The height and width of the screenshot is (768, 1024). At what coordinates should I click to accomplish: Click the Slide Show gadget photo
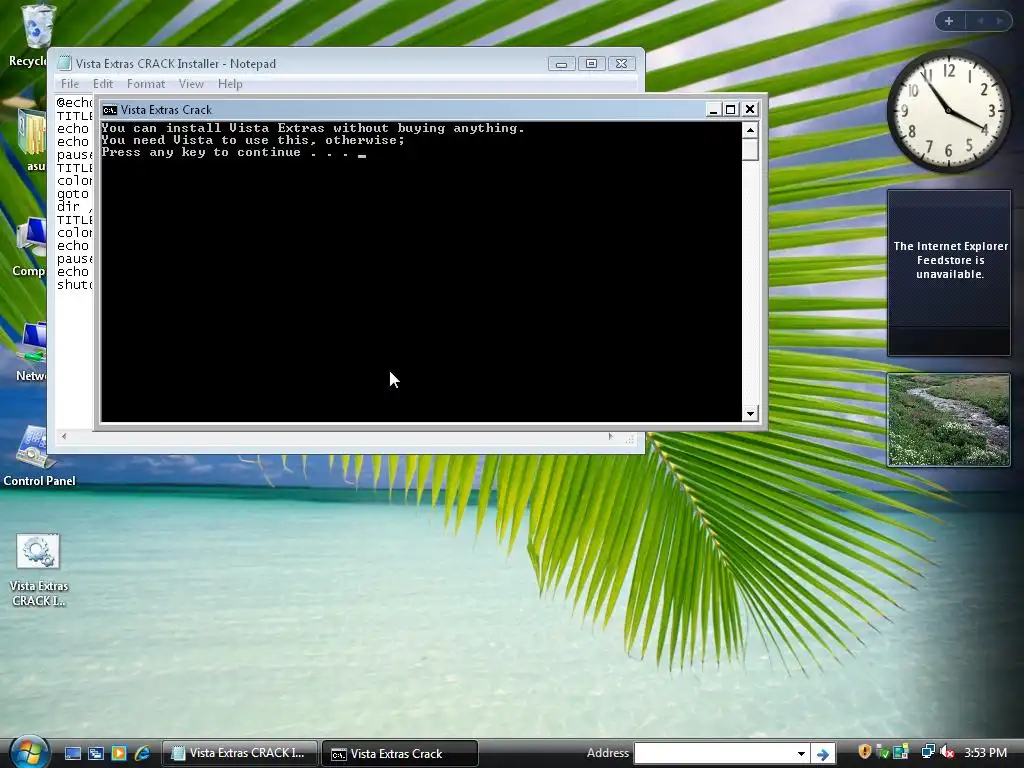pyautogui.click(x=948, y=420)
